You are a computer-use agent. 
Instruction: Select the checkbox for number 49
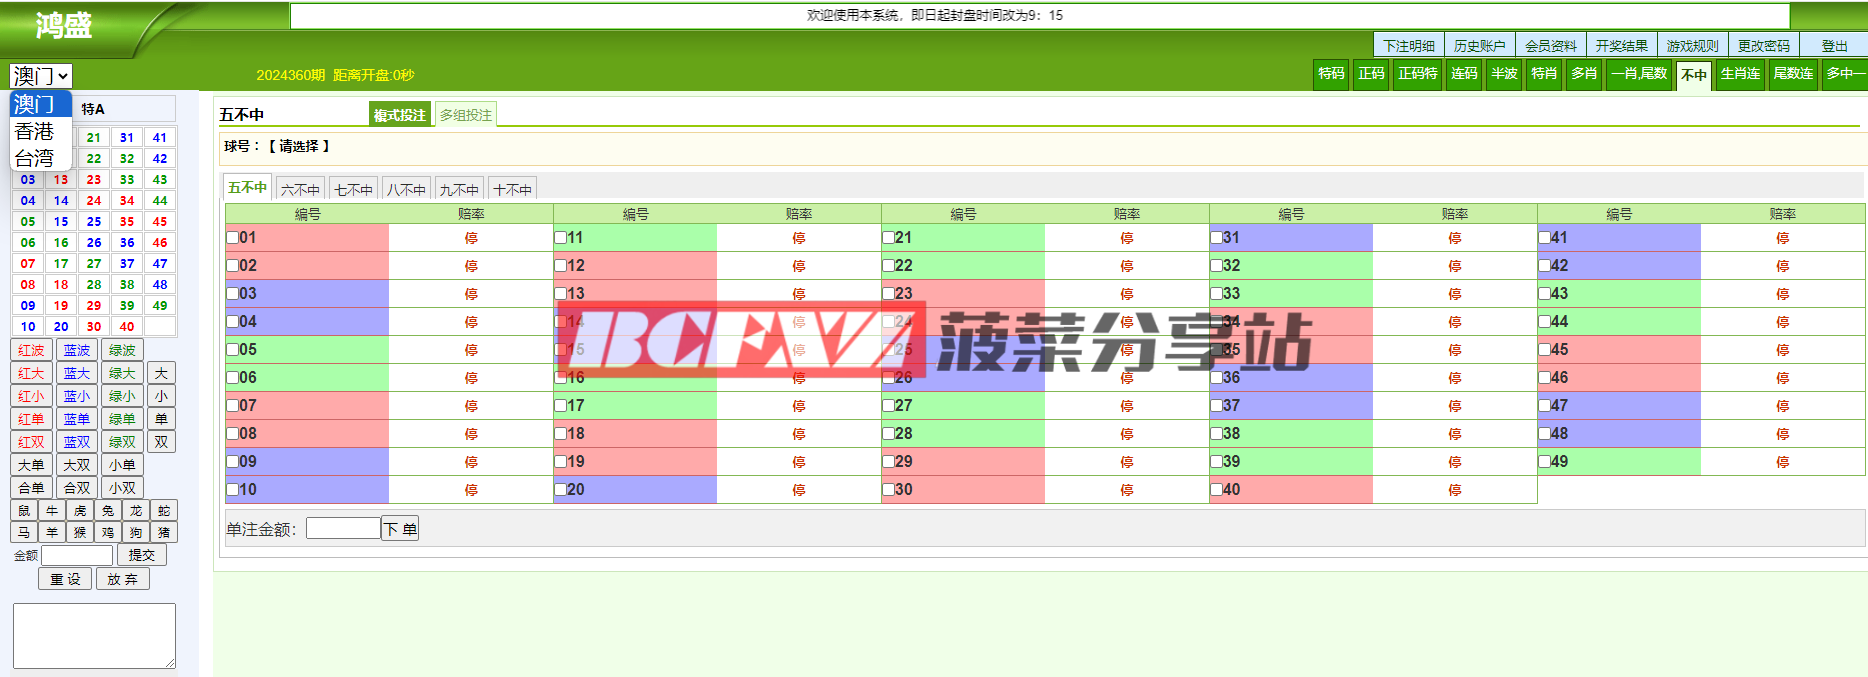1544,462
